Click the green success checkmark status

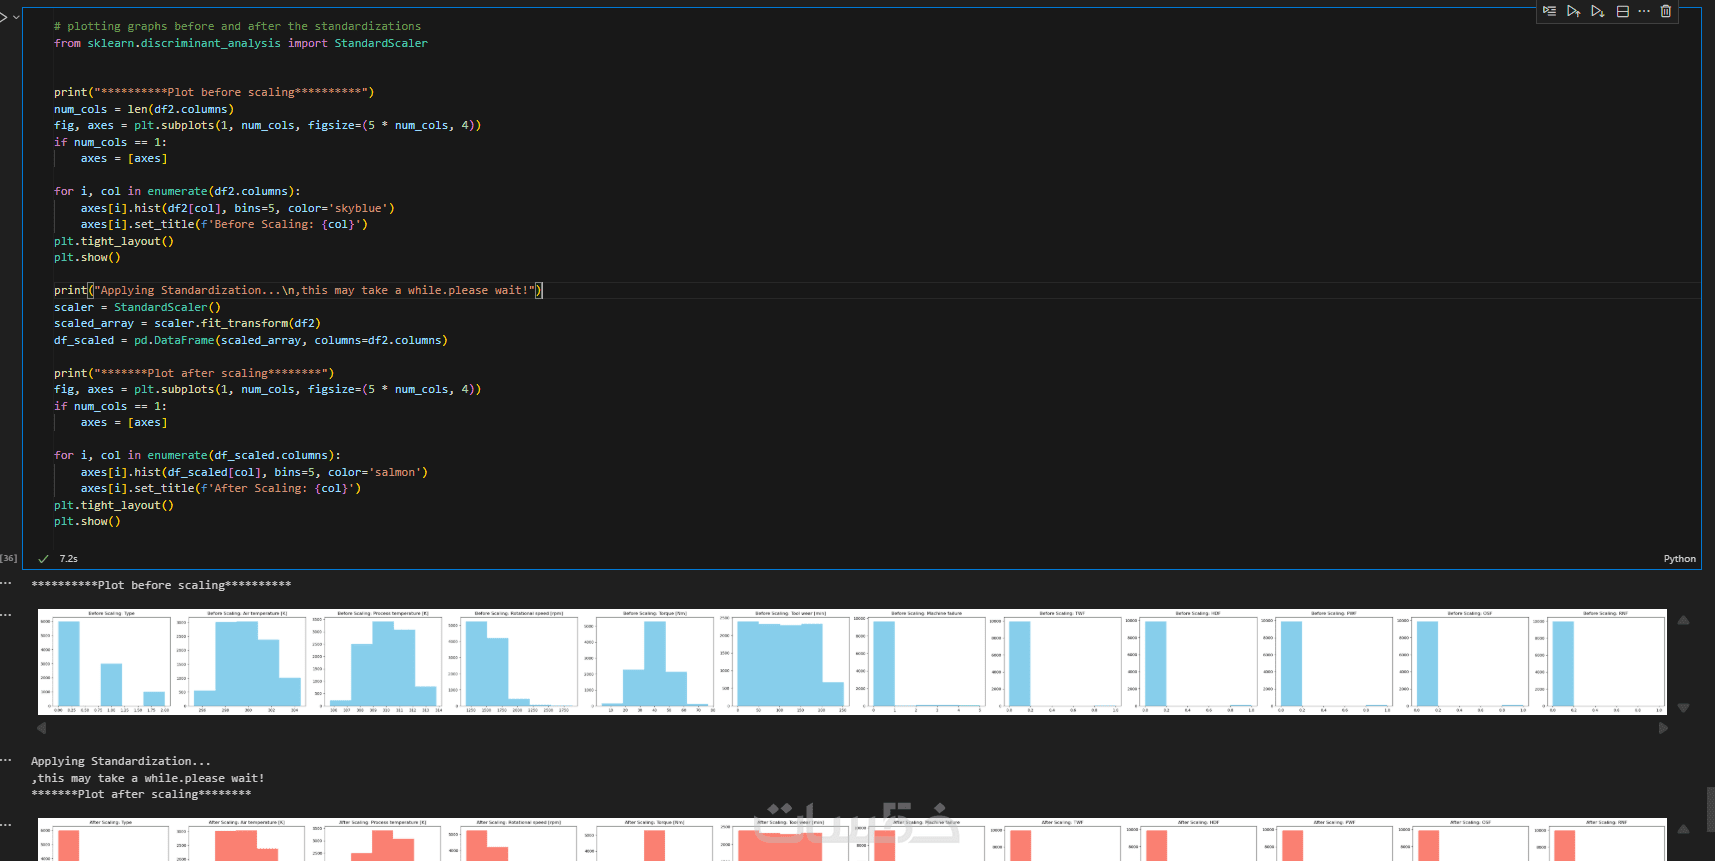coord(43,559)
